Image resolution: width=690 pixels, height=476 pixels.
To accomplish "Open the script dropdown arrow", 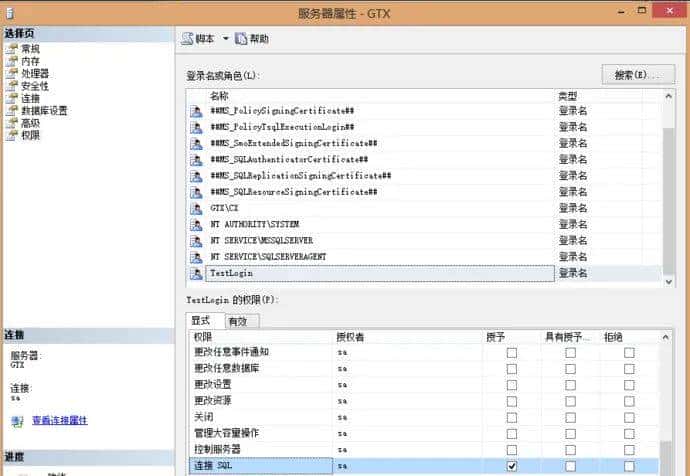I will pos(225,39).
